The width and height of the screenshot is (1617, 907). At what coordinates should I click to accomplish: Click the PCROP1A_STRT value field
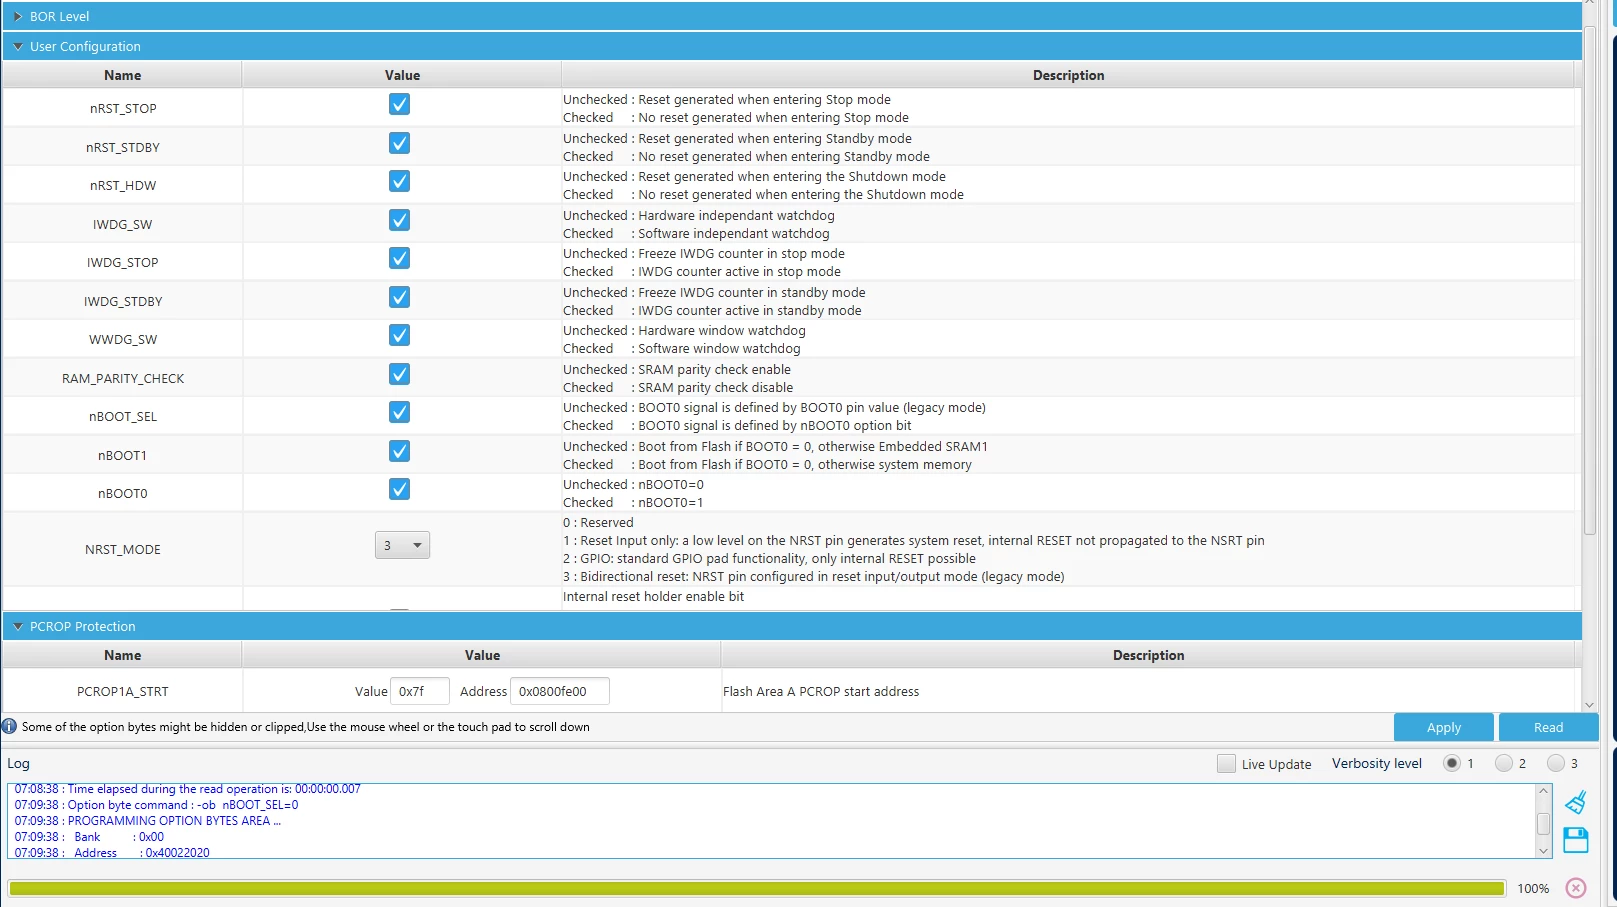coord(419,691)
